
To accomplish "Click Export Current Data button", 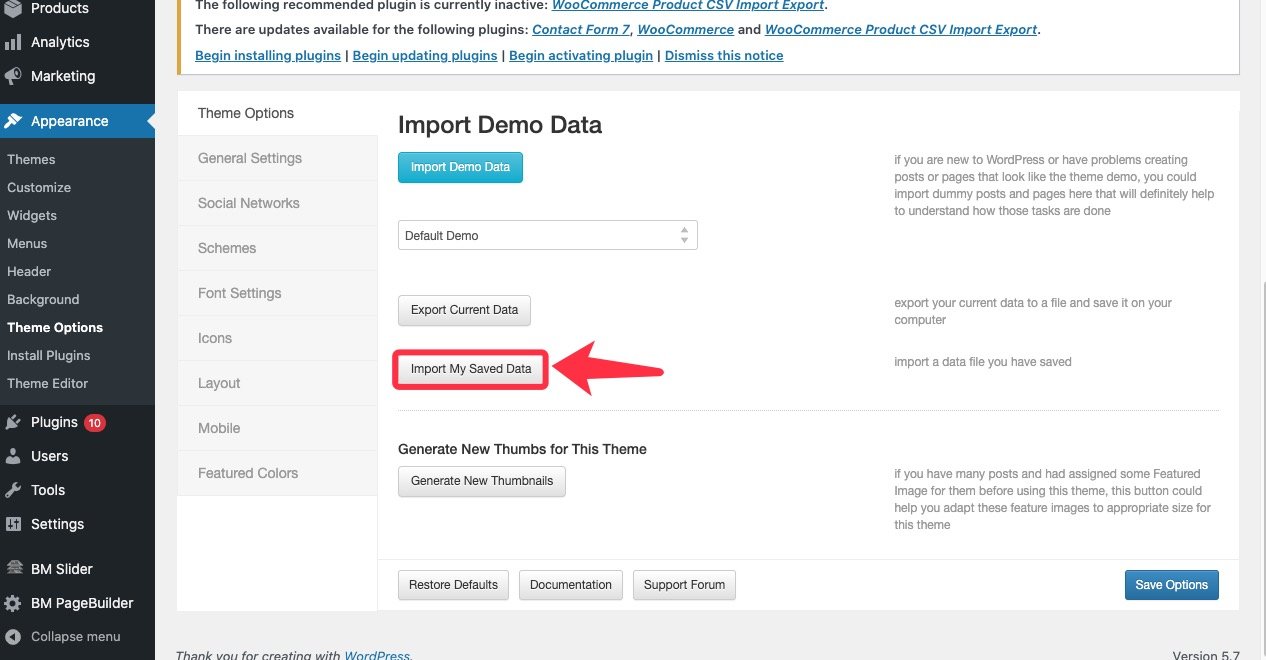I will click(x=464, y=310).
